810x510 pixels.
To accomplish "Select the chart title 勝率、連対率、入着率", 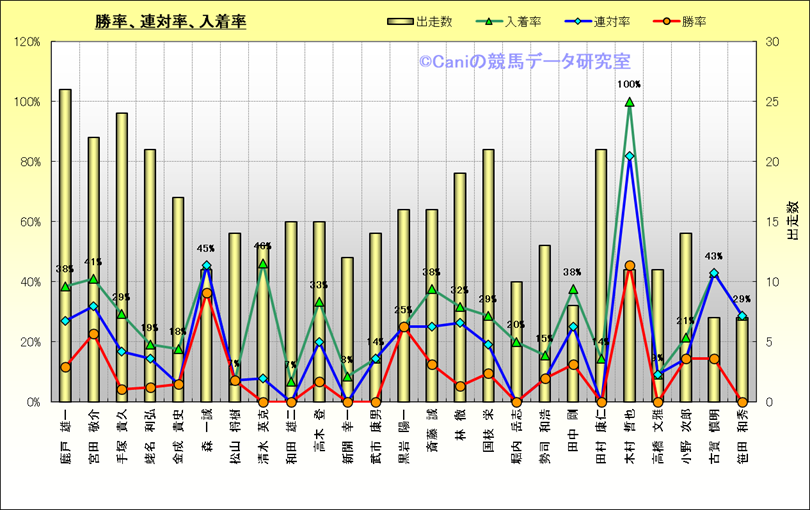I will click(x=171, y=21).
